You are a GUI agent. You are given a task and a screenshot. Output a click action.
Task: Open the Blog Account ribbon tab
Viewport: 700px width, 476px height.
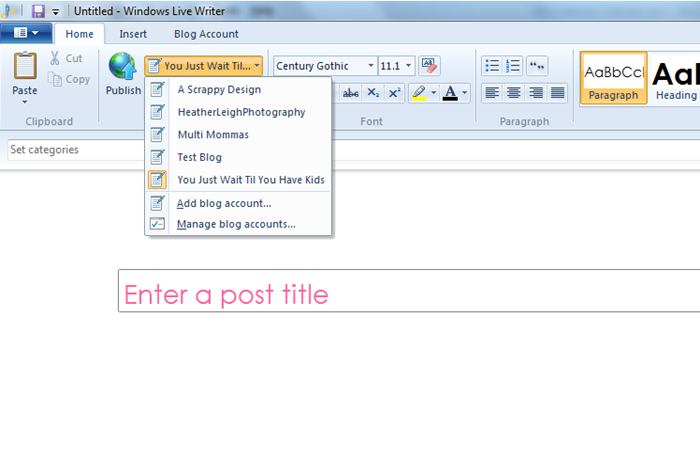tap(206, 34)
